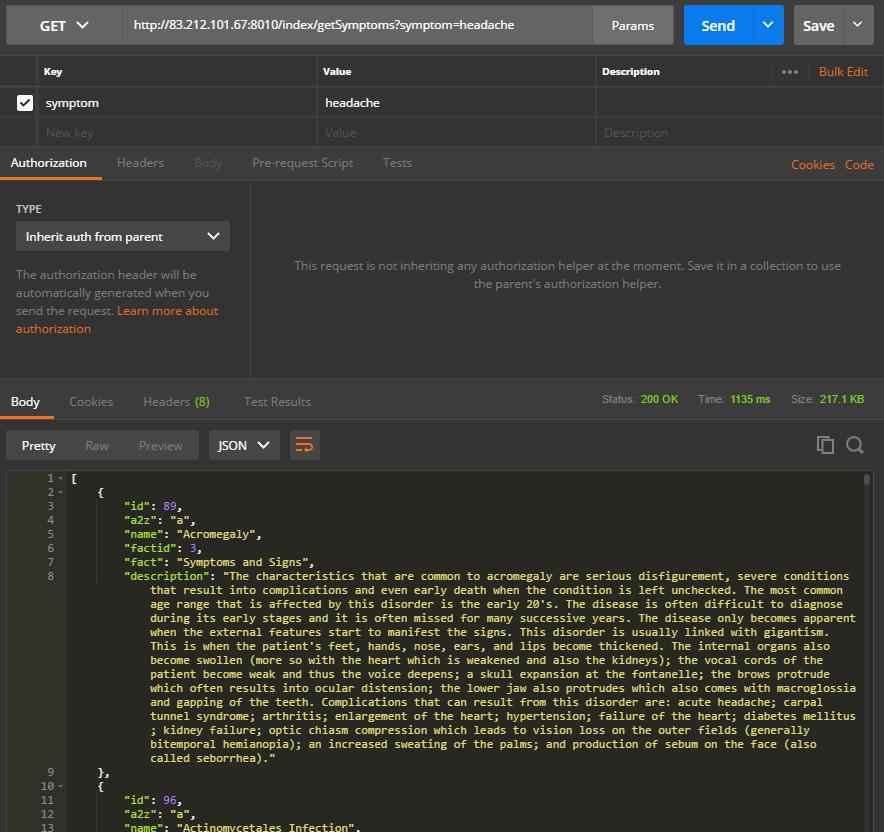Image resolution: width=884 pixels, height=832 pixels.
Task: Click the Params button
Action: tap(633, 25)
